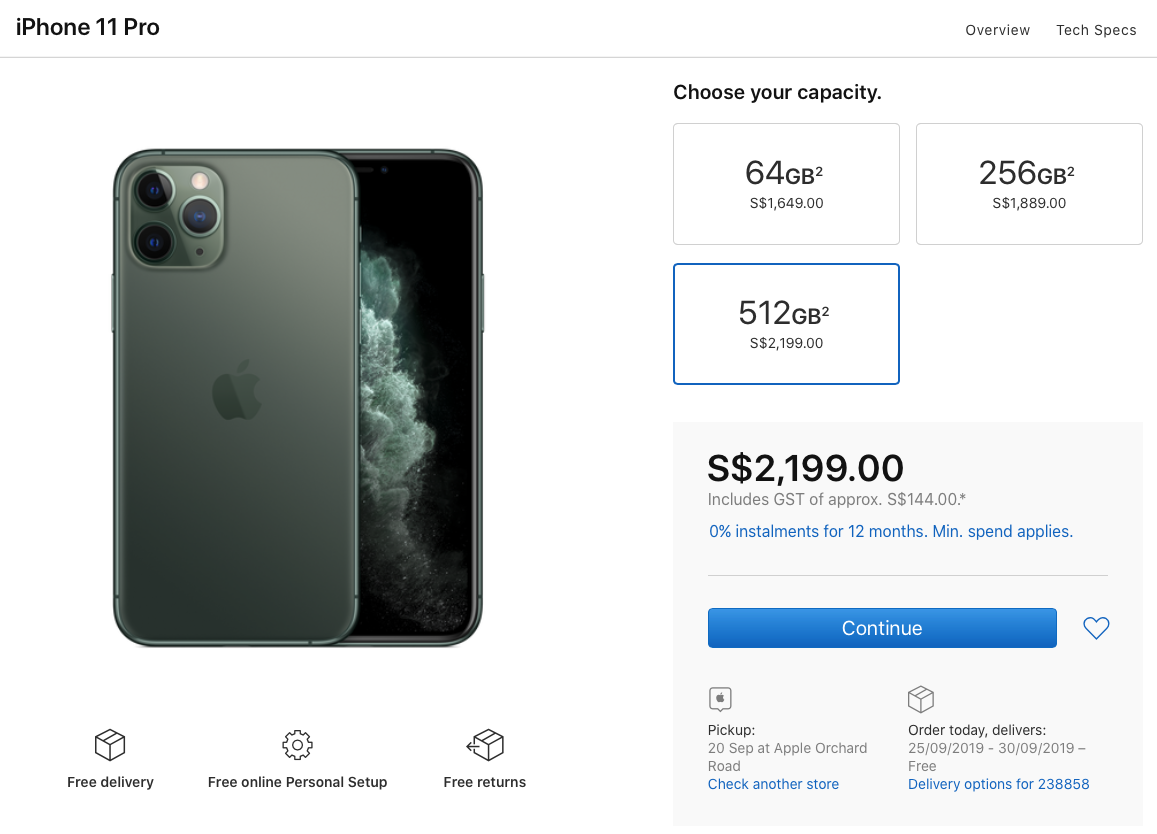The image size is (1157, 834).
Task: Click the Free online Personal Setup label
Action: tap(297, 782)
